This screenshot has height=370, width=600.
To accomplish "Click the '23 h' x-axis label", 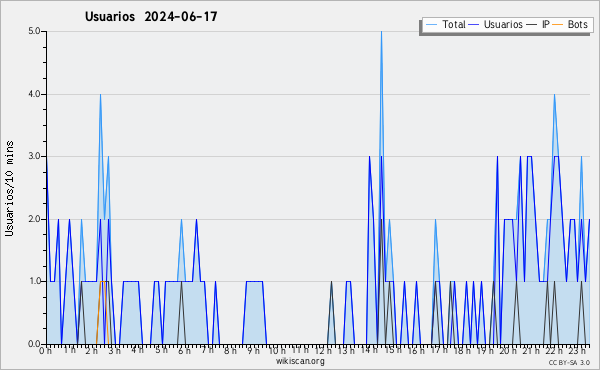I will coord(577,350).
